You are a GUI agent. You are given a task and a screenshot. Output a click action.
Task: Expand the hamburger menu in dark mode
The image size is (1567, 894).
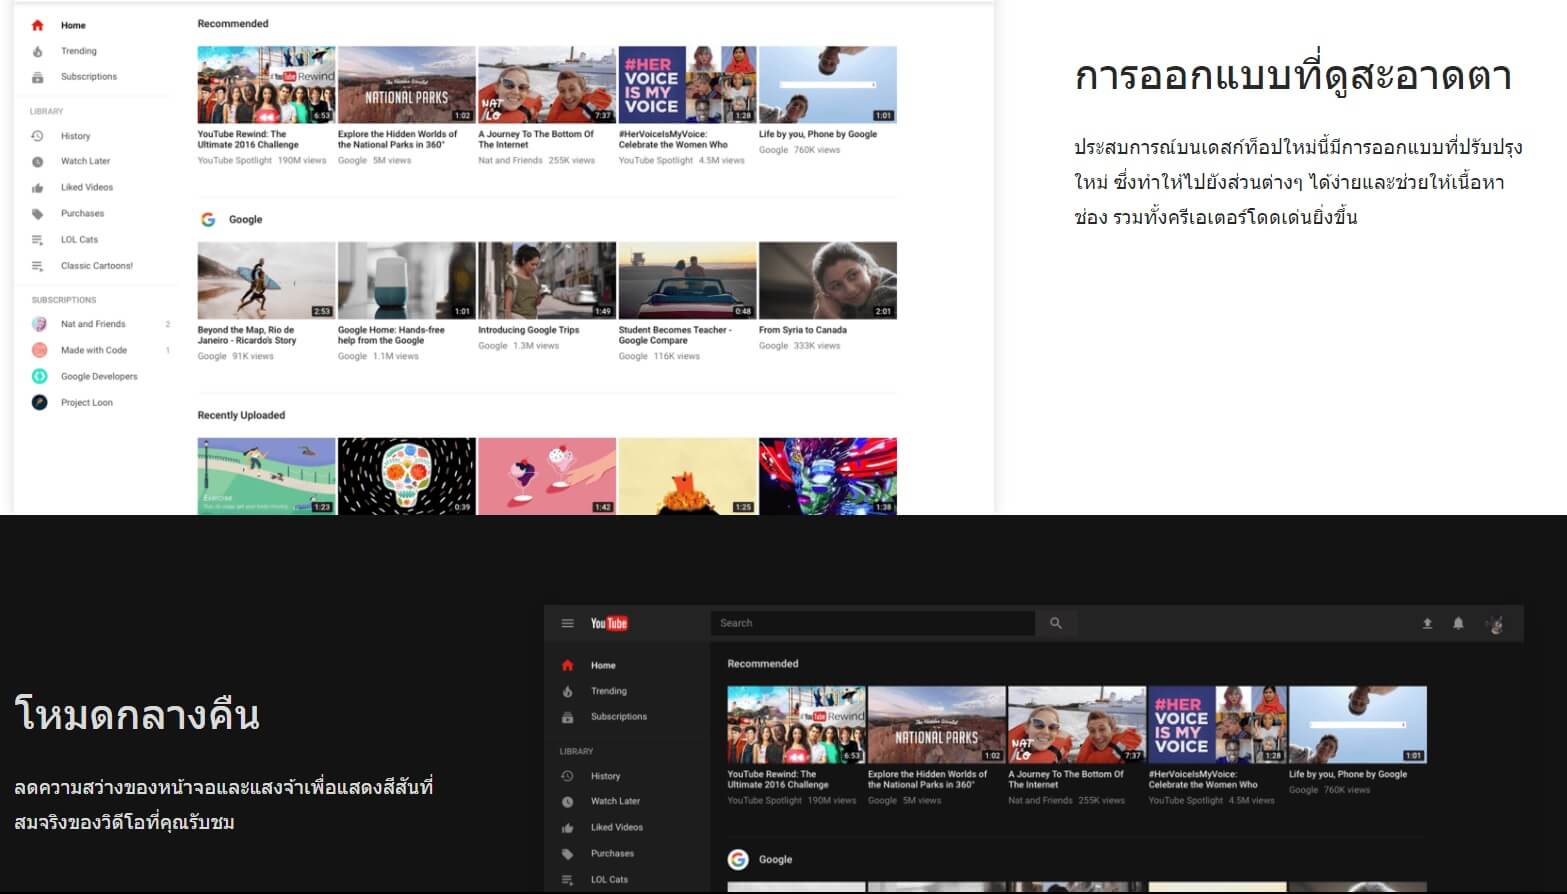pos(568,622)
